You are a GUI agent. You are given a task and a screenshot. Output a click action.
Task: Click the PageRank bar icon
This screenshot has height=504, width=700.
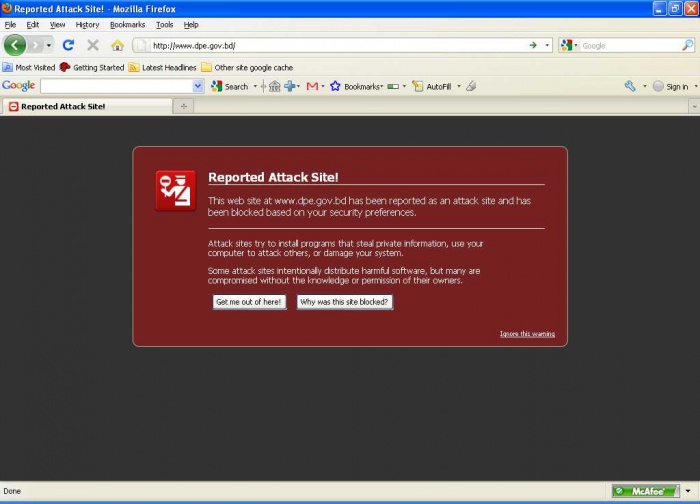click(x=393, y=87)
